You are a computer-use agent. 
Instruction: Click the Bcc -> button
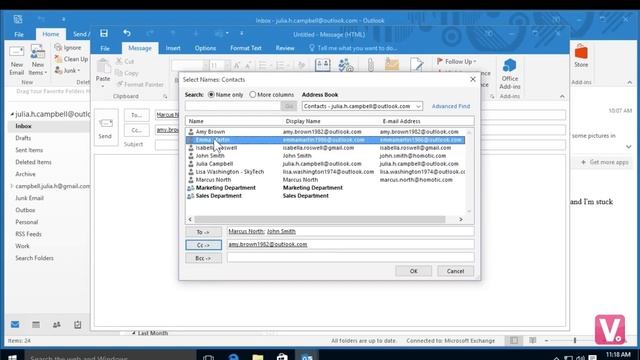pos(203,258)
